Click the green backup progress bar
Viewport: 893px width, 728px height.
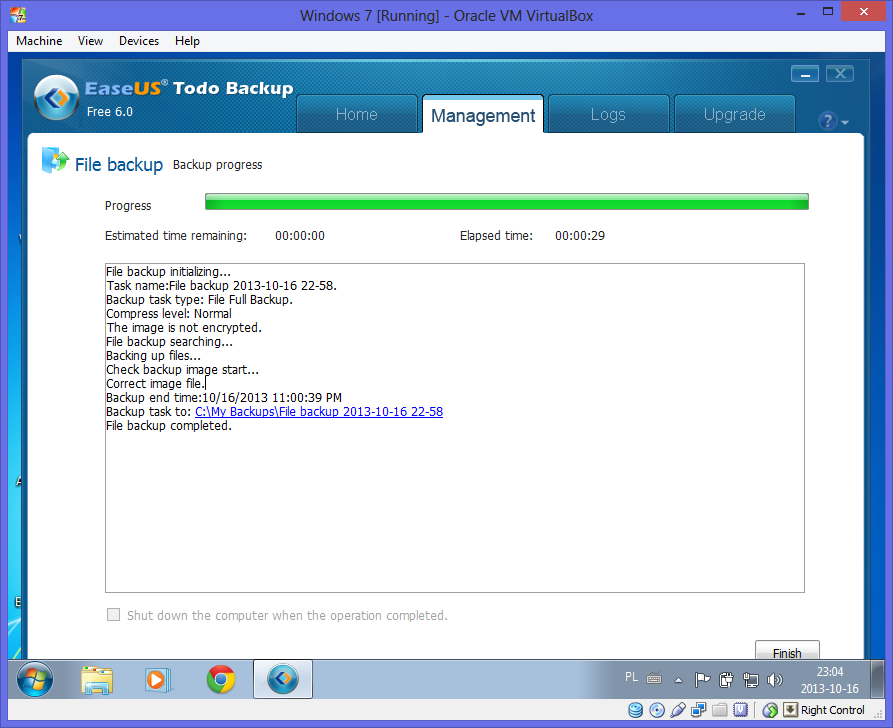(507, 202)
